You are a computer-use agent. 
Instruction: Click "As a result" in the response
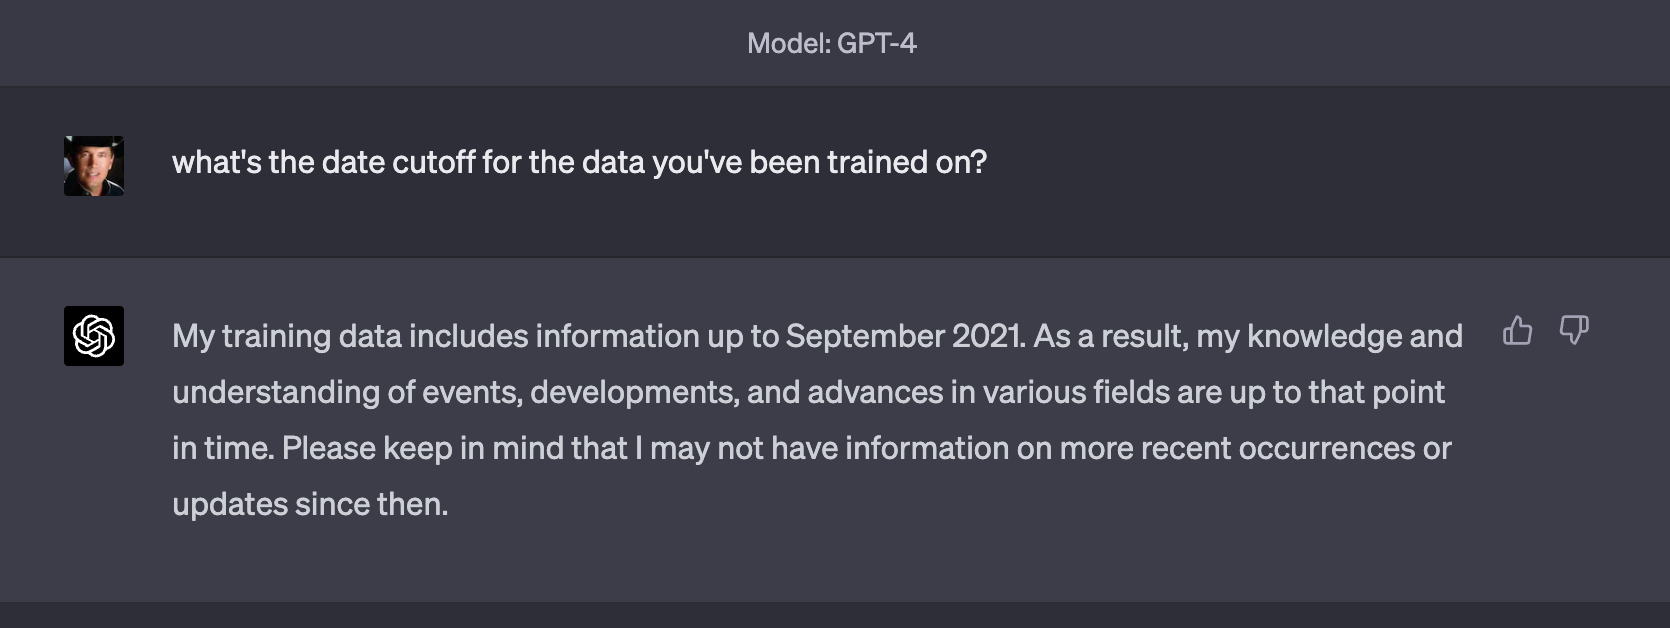tap(1109, 336)
